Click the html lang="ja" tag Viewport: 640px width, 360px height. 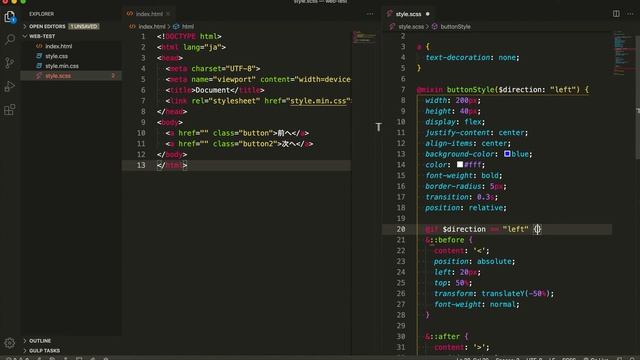191,47
